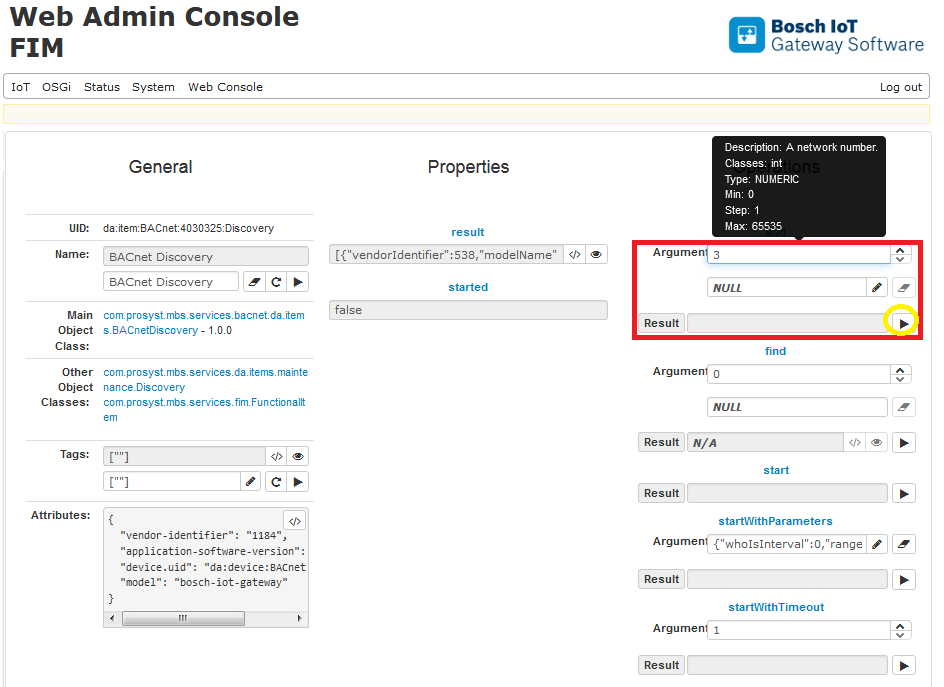The height and width of the screenshot is (687, 944).
Task: Refresh the Name value
Action: pyautogui.click(x=276, y=282)
